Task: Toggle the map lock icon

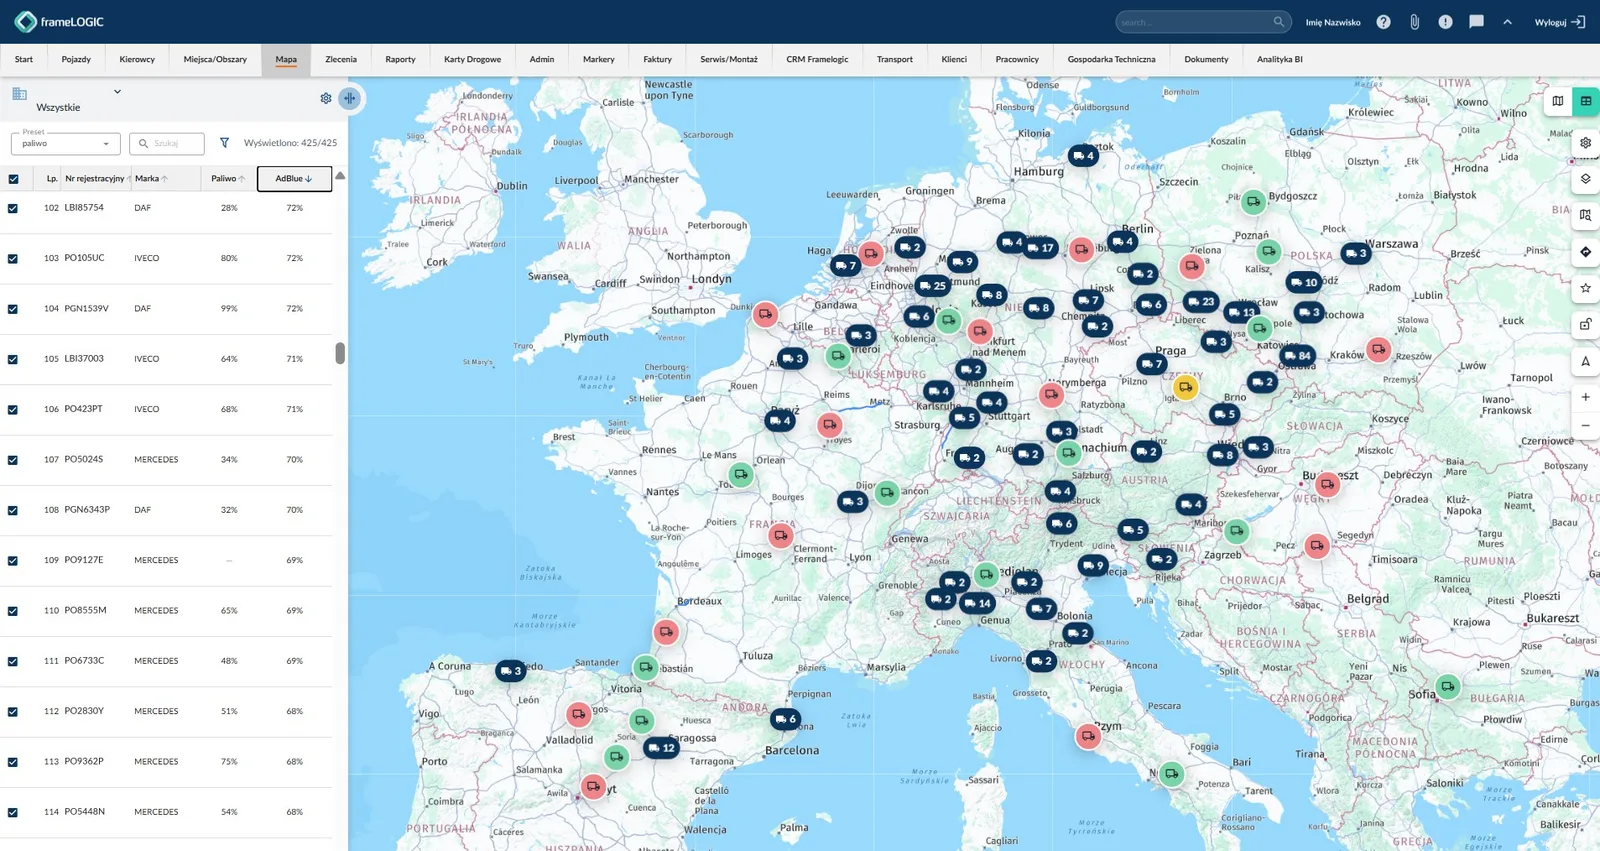Action: (1586, 325)
